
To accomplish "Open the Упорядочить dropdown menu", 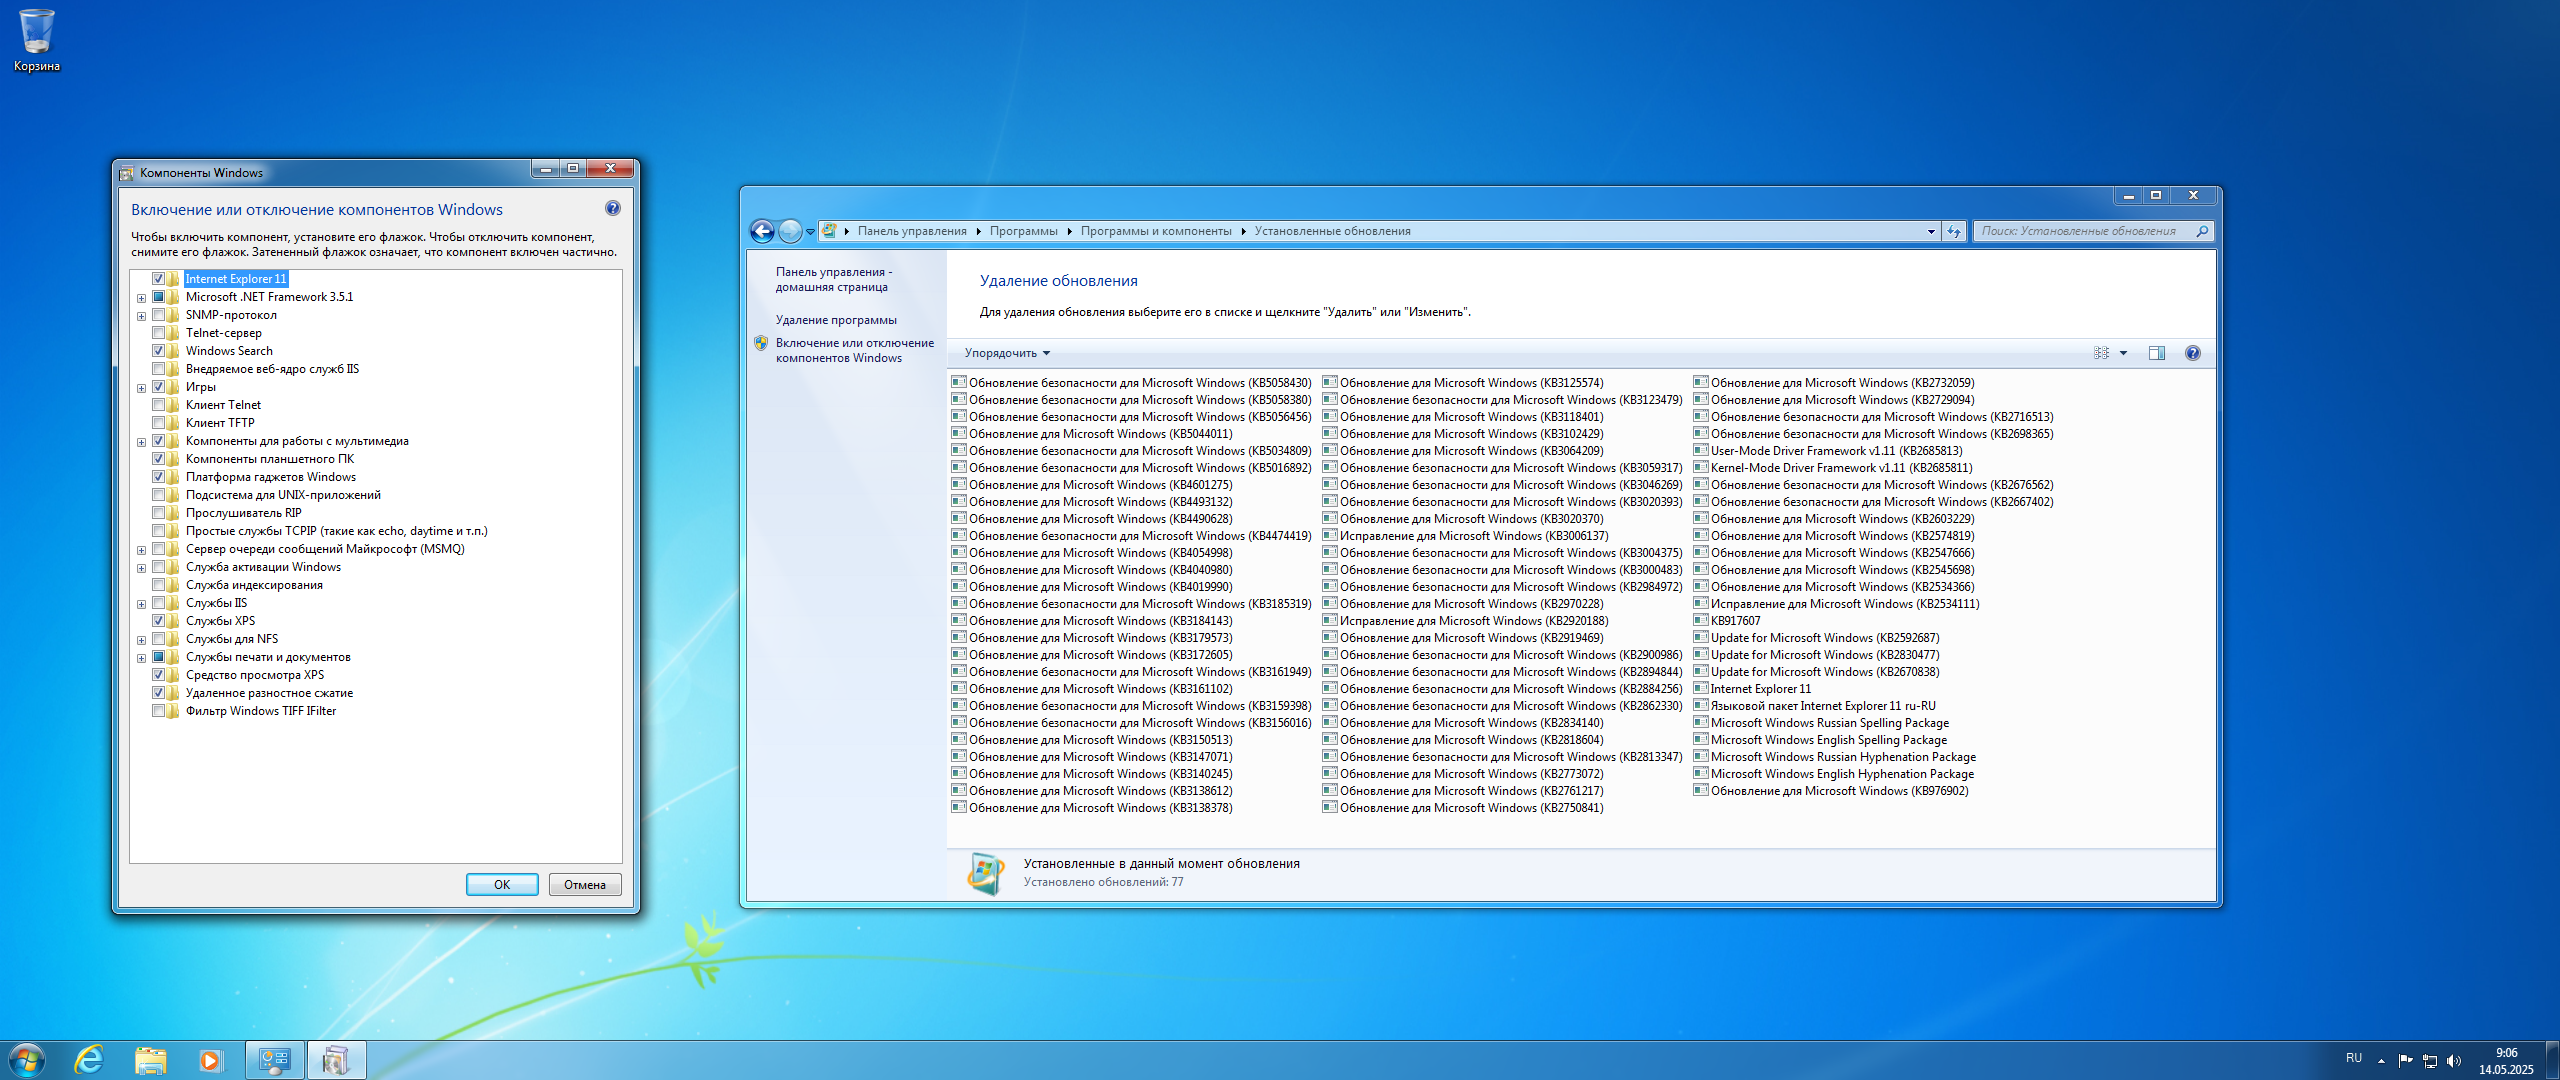I will [1007, 353].
